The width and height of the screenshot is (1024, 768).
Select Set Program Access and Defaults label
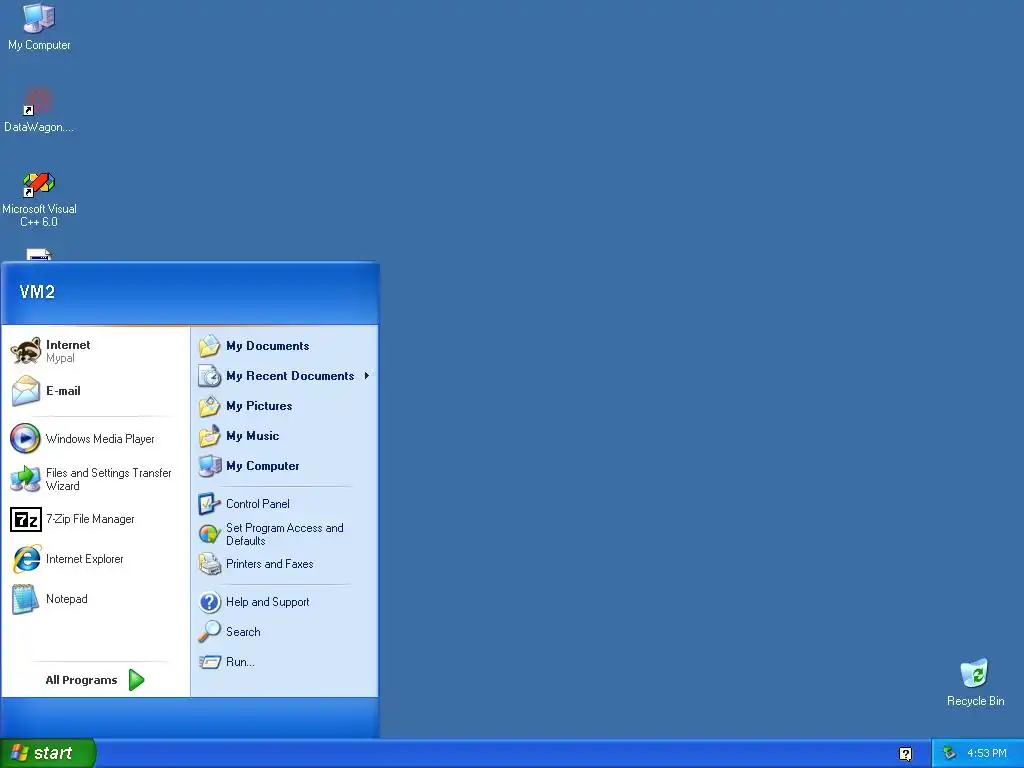pos(285,534)
